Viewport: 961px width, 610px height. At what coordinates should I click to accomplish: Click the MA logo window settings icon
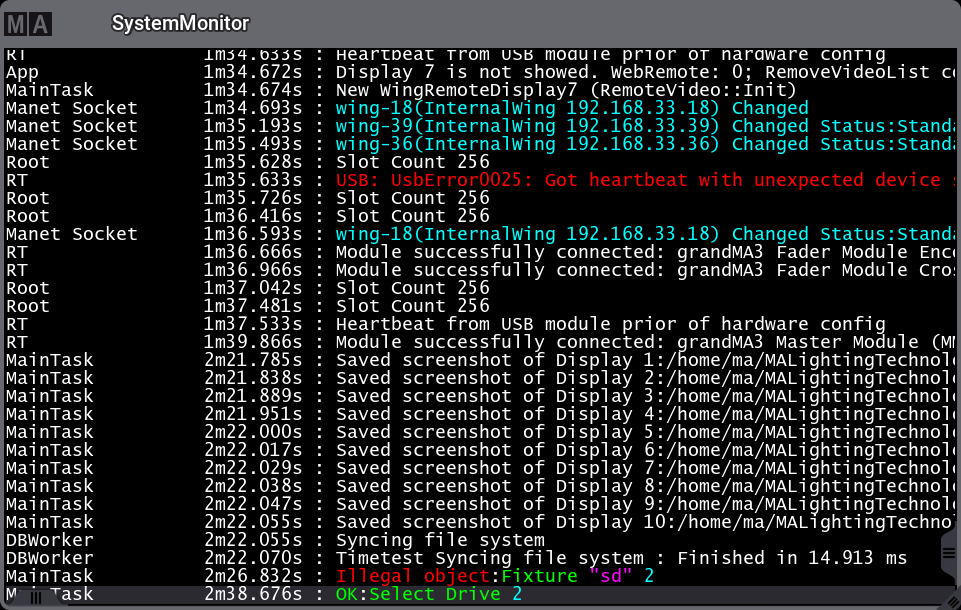[28, 24]
